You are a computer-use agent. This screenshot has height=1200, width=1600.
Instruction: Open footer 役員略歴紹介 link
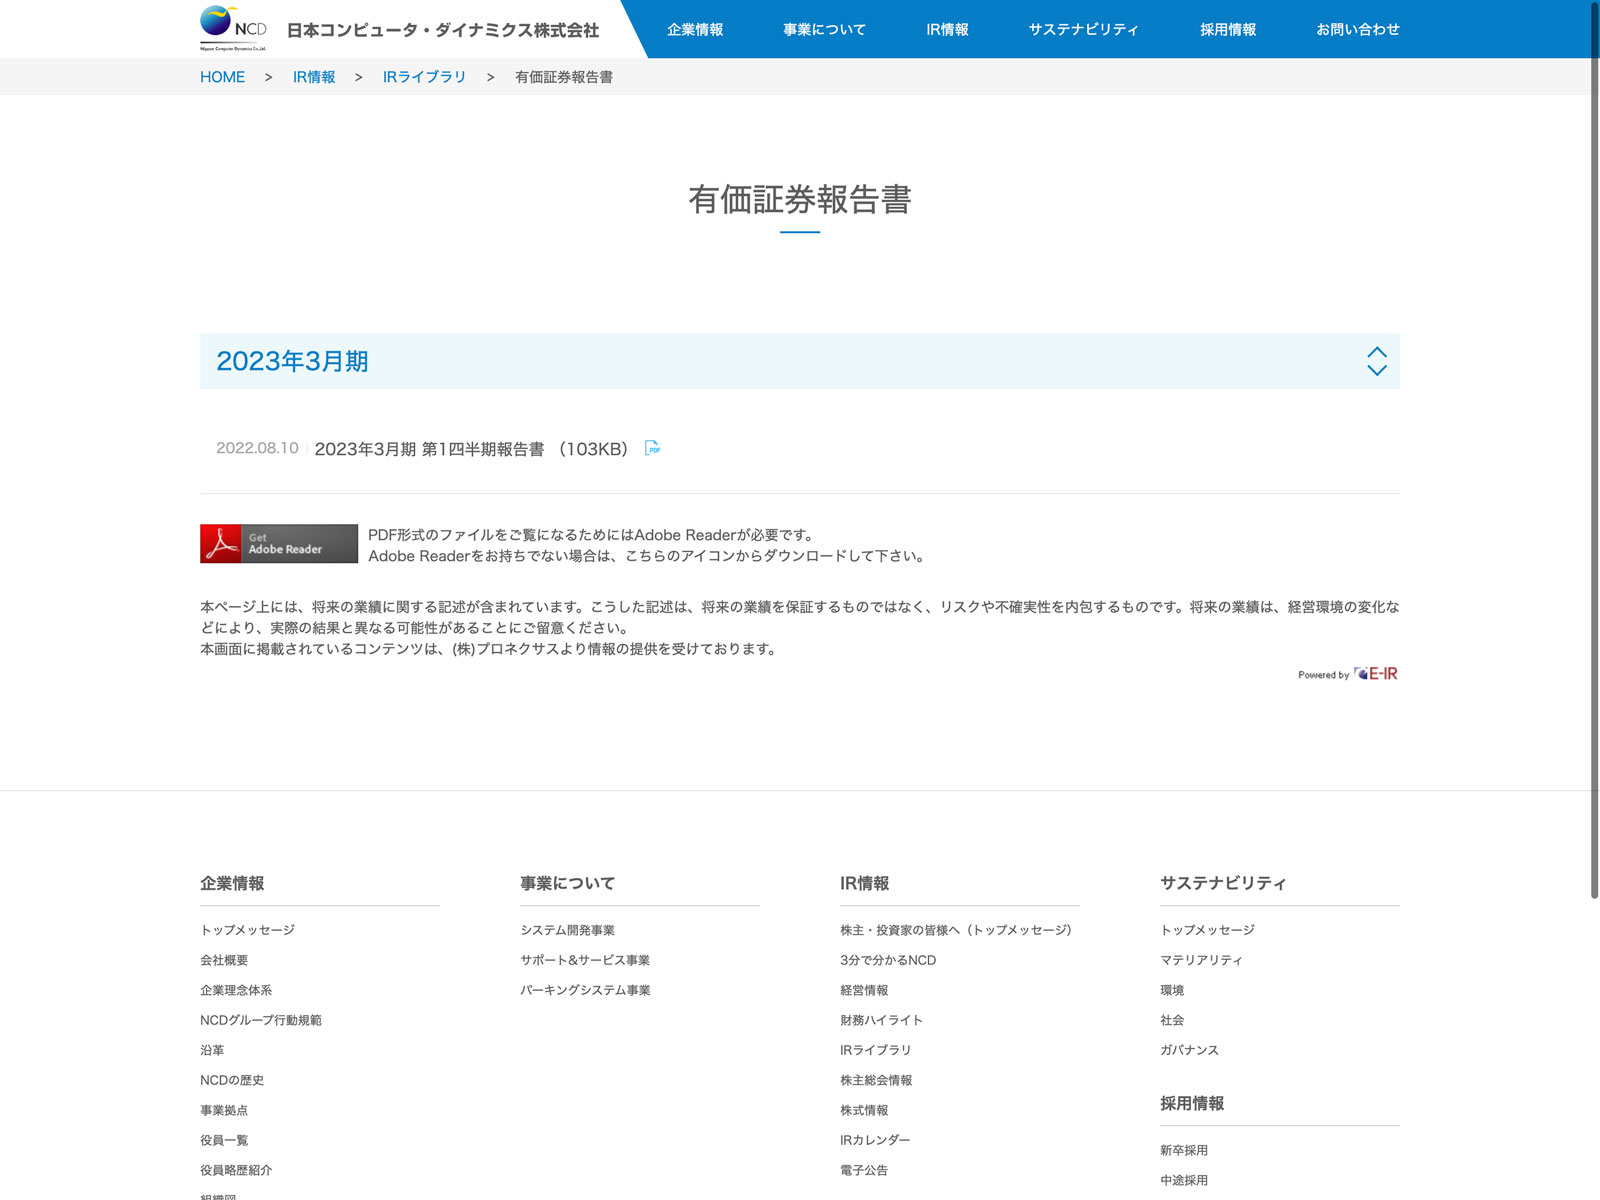click(x=236, y=1170)
